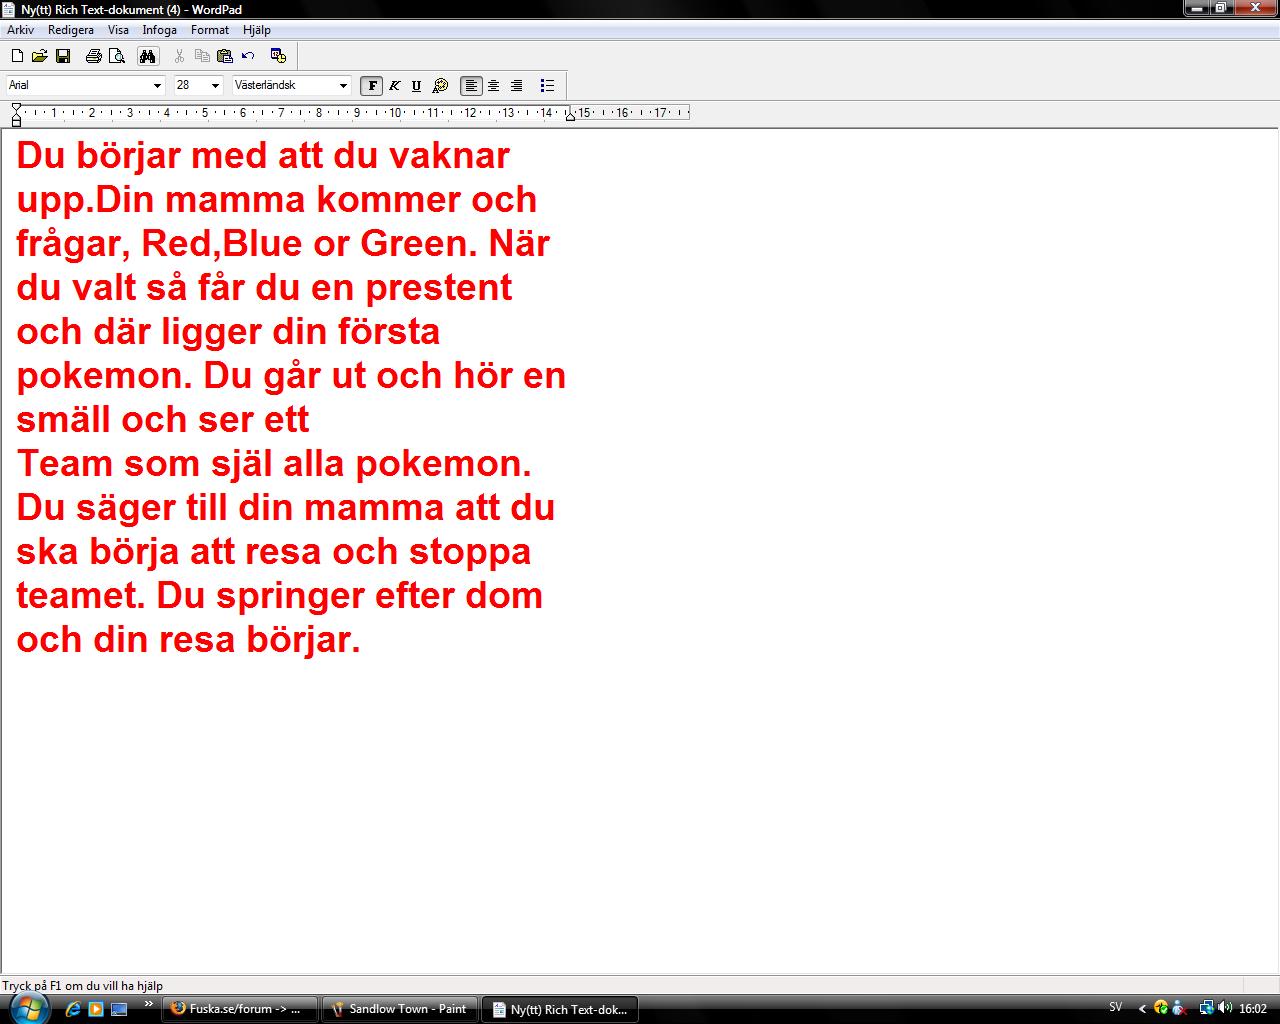Screen dimensions: 1280x1024
Task: Click Show Desktop quick launch icon
Action: click(x=119, y=1009)
